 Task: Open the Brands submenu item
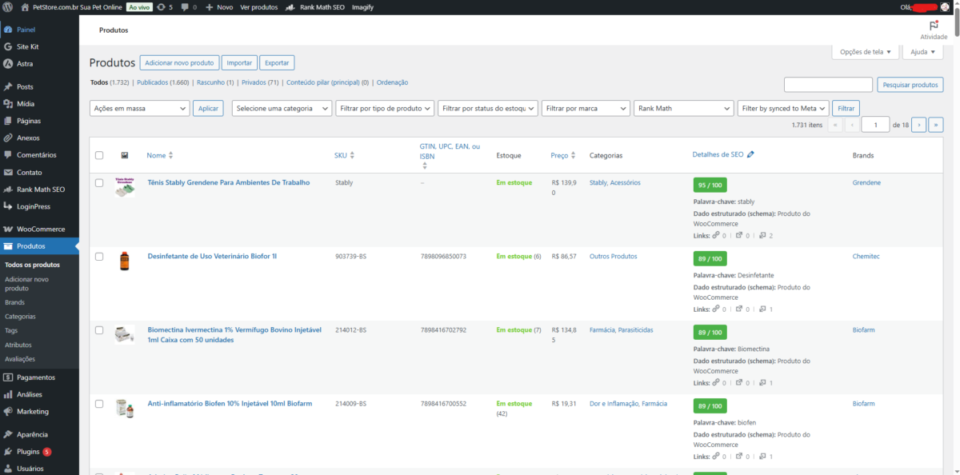(15, 302)
